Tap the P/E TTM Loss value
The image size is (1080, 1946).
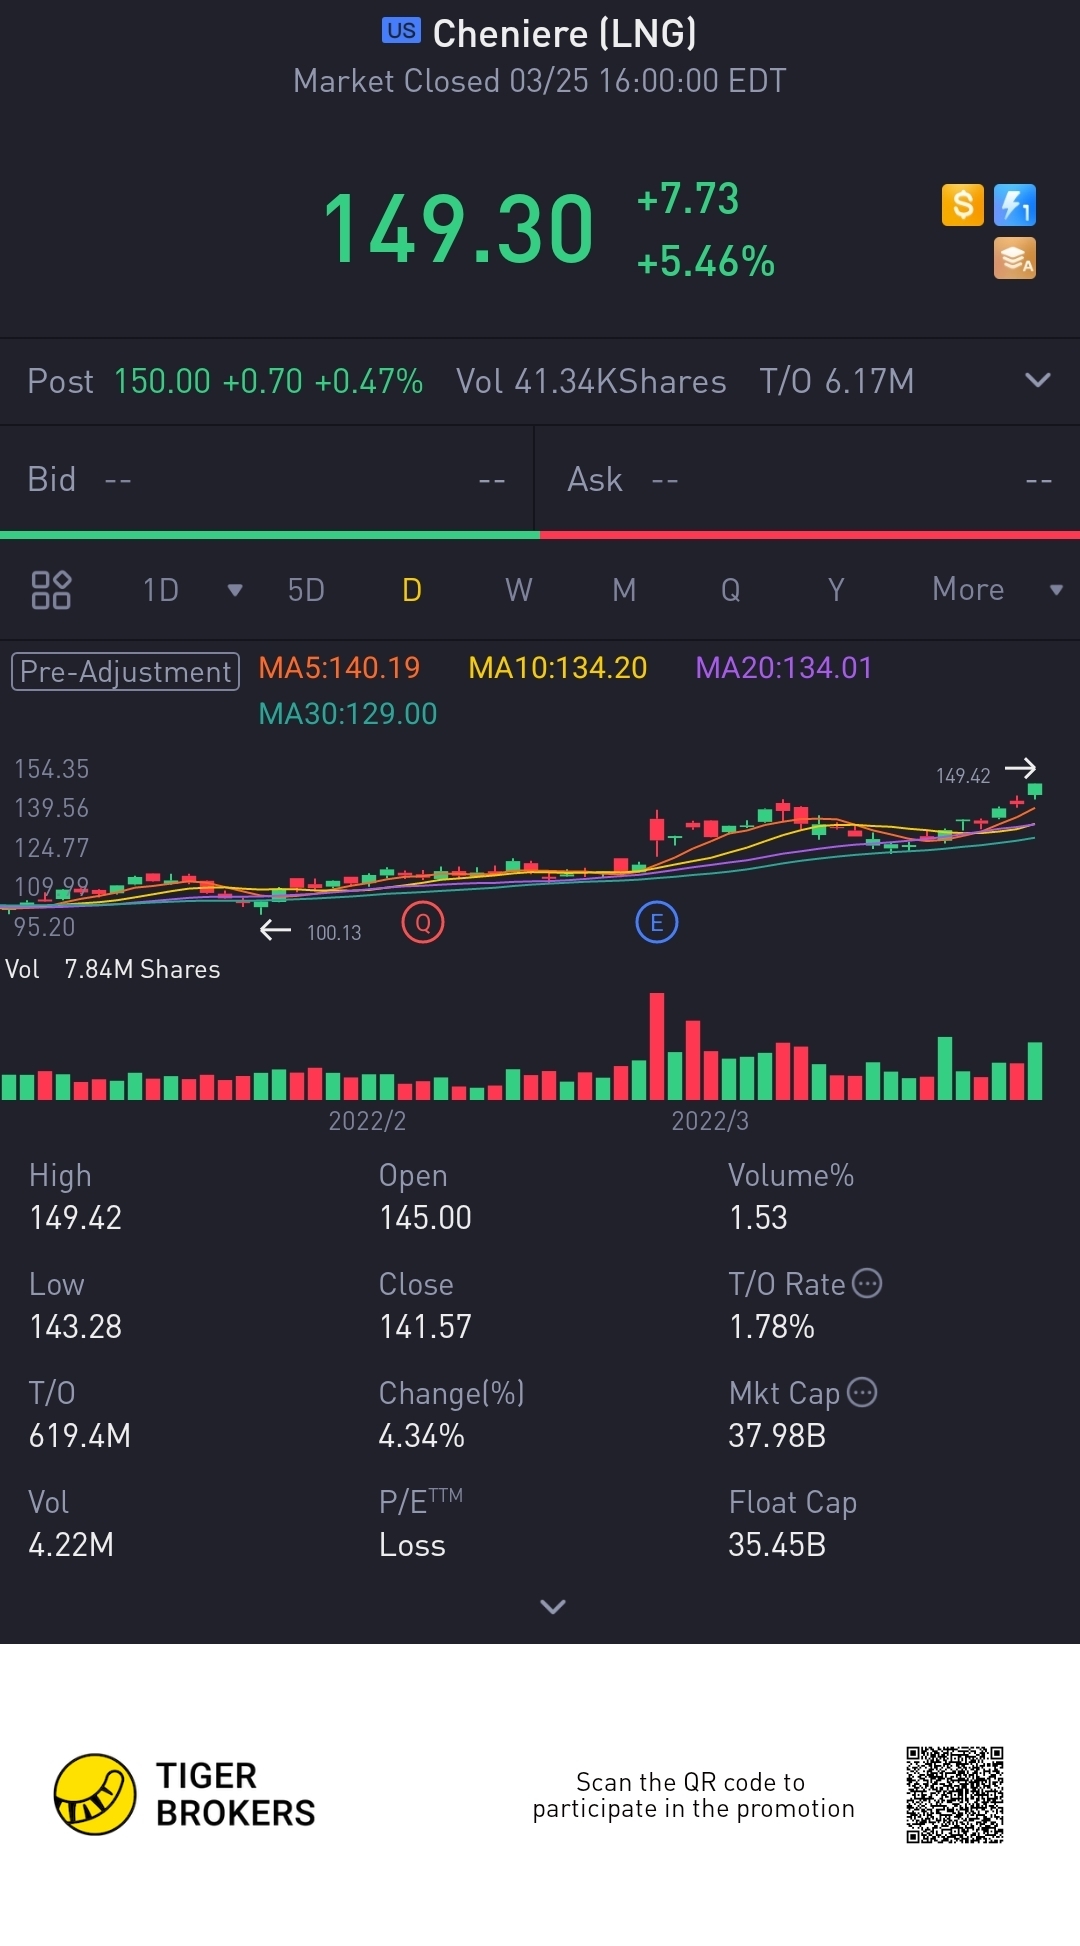click(412, 1545)
